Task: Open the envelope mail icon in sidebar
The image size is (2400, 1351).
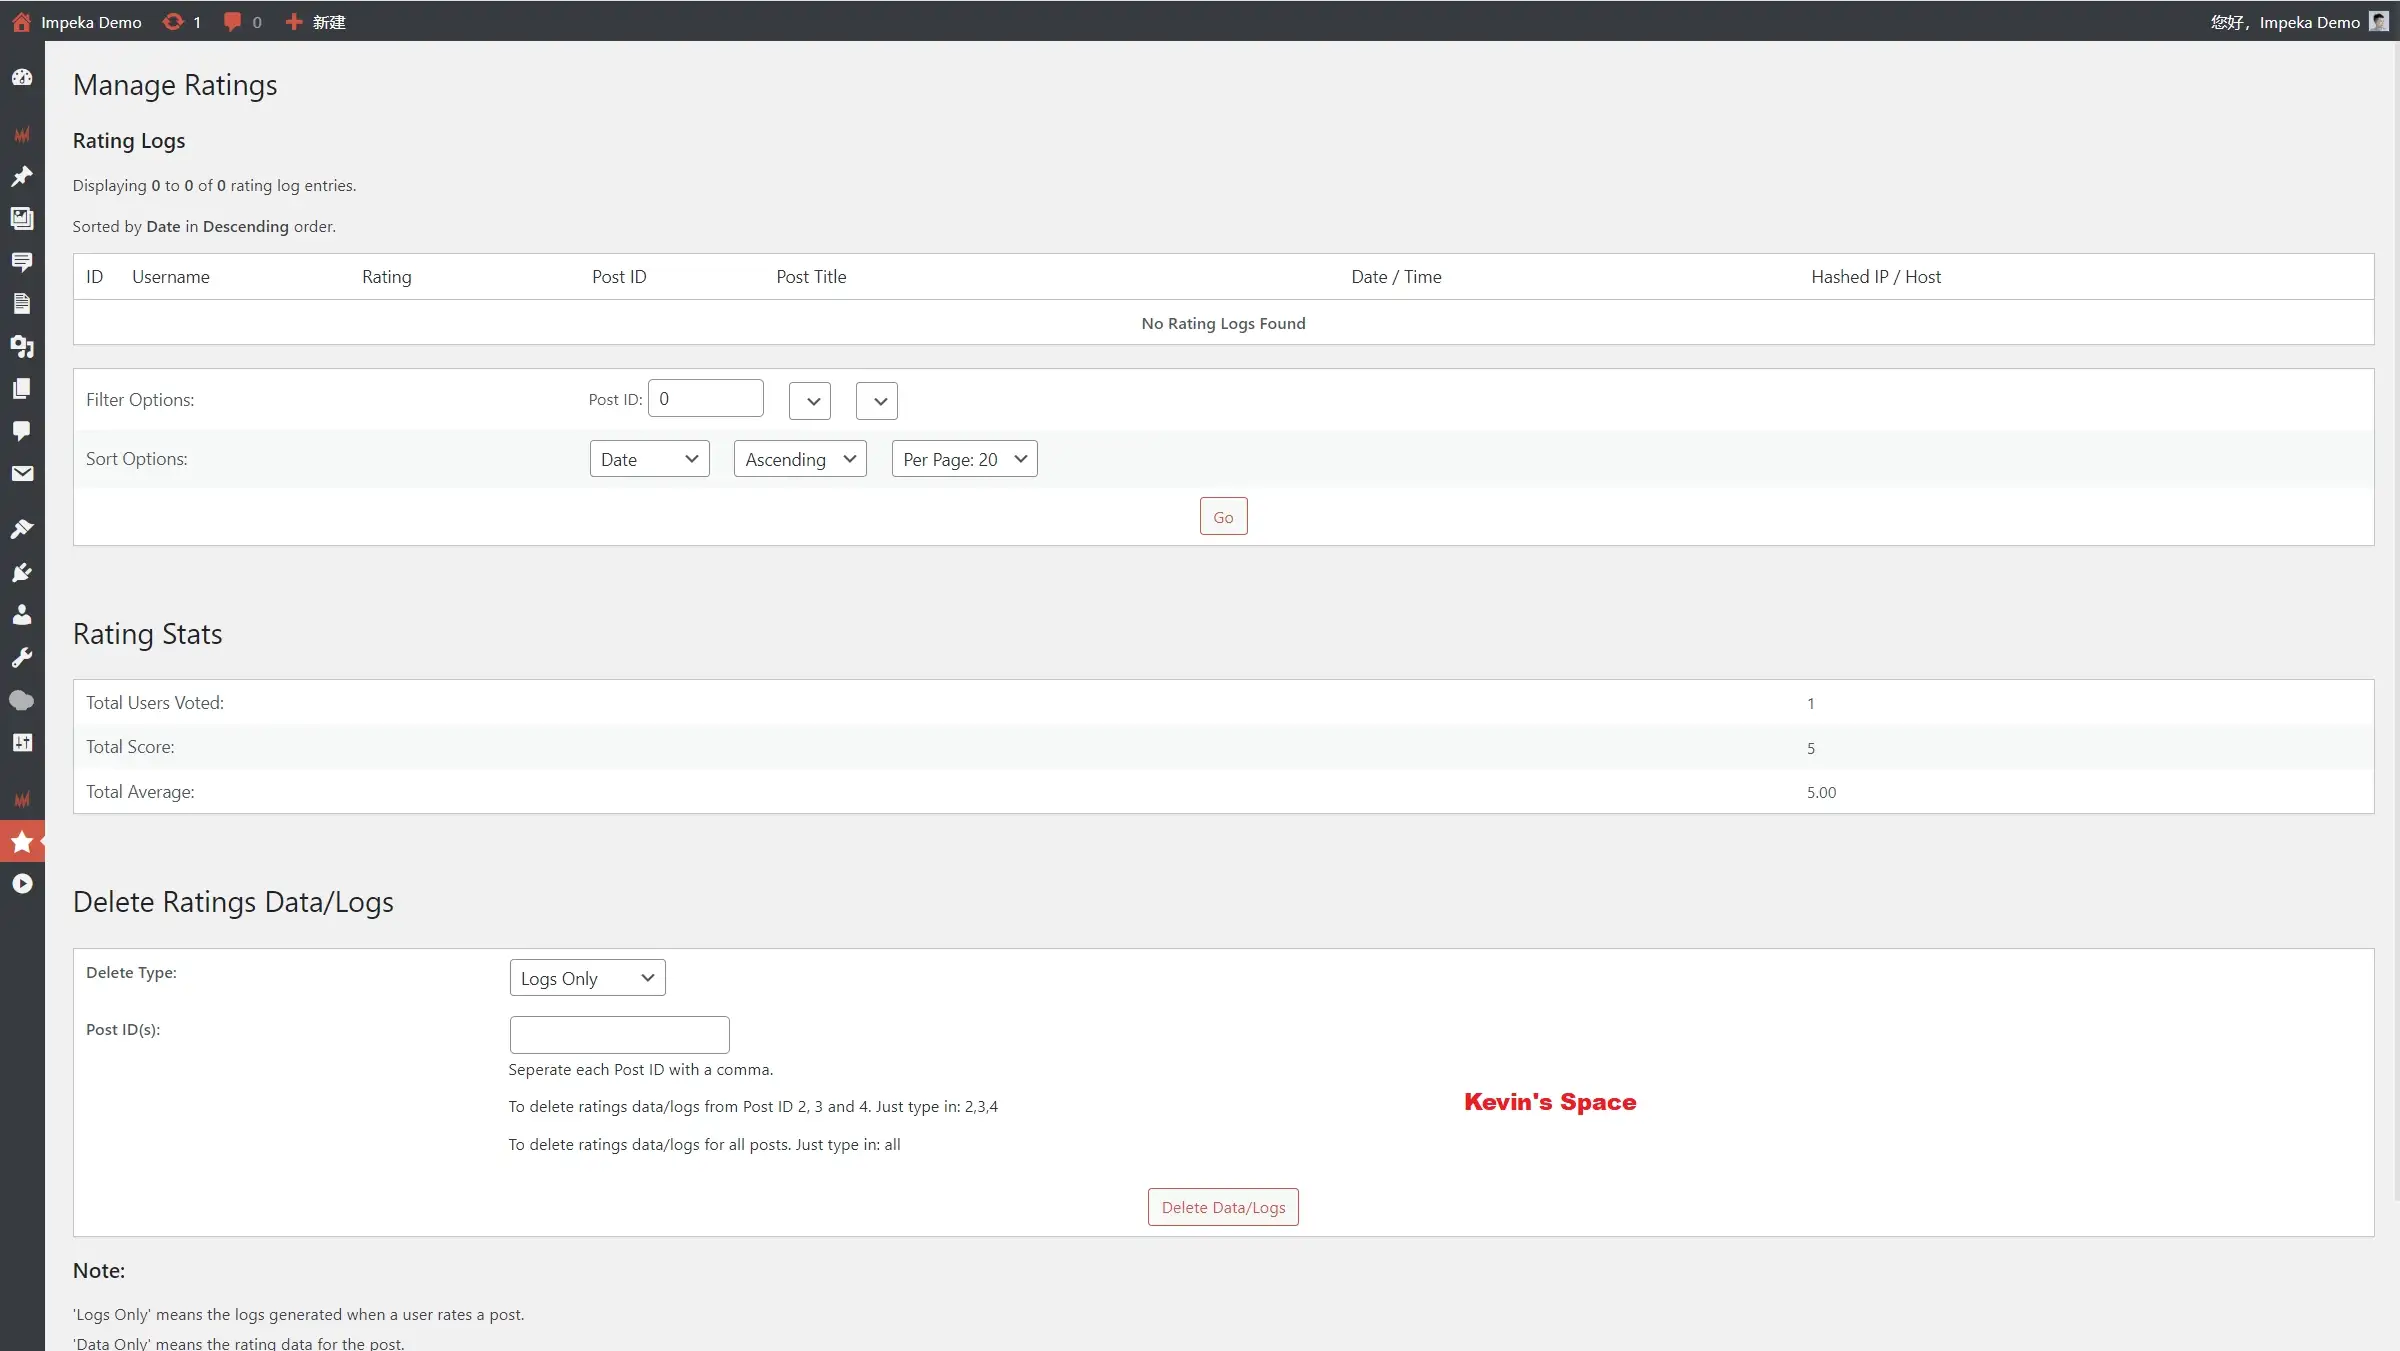Action: click(x=22, y=474)
